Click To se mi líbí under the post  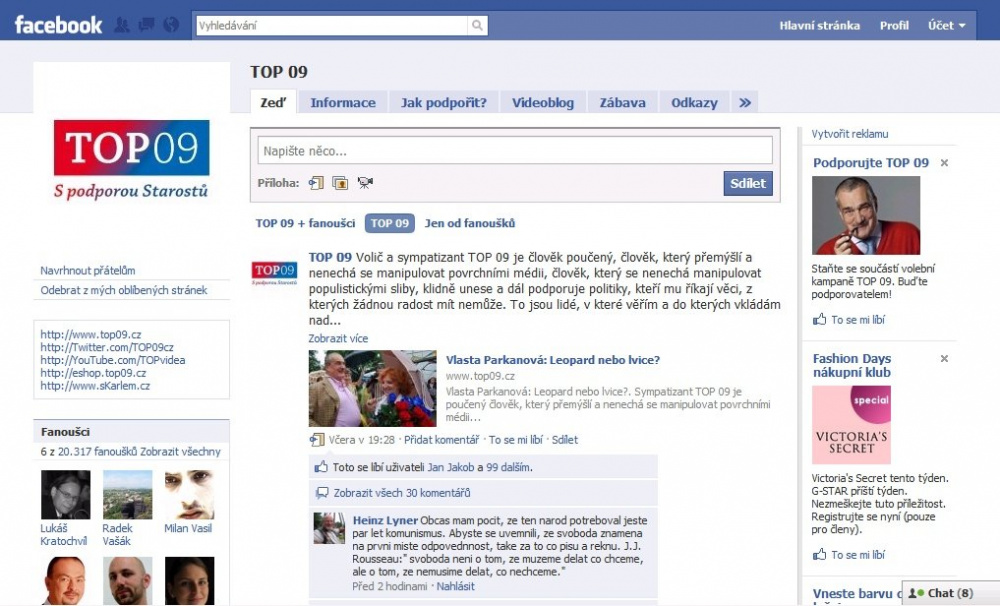coord(515,440)
